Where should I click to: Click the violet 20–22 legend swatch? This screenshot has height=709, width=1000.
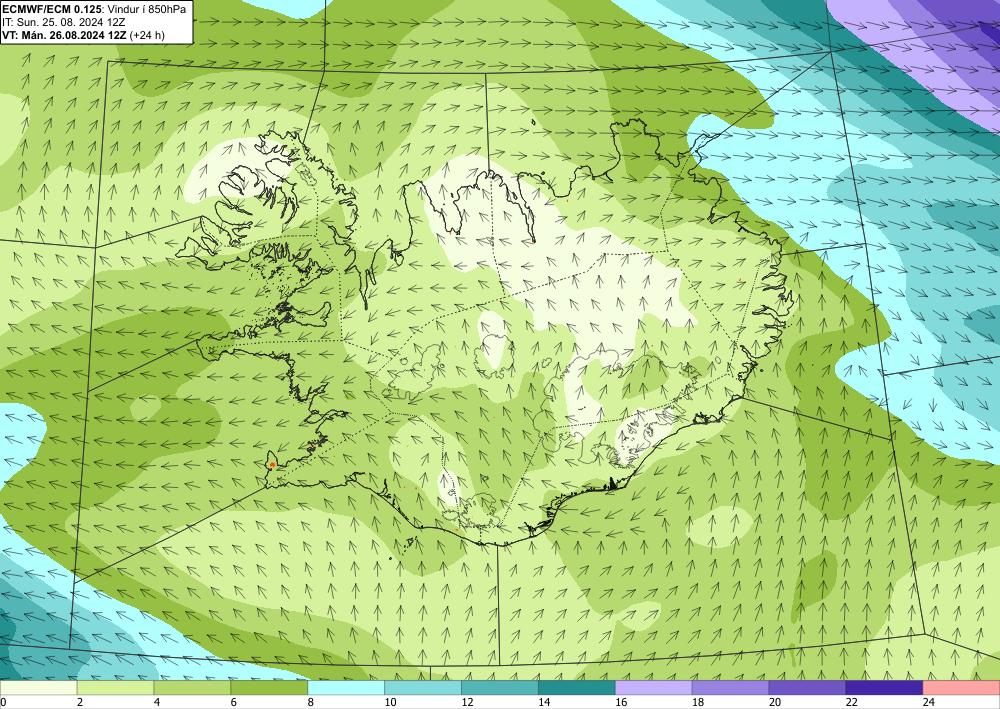click(807, 688)
